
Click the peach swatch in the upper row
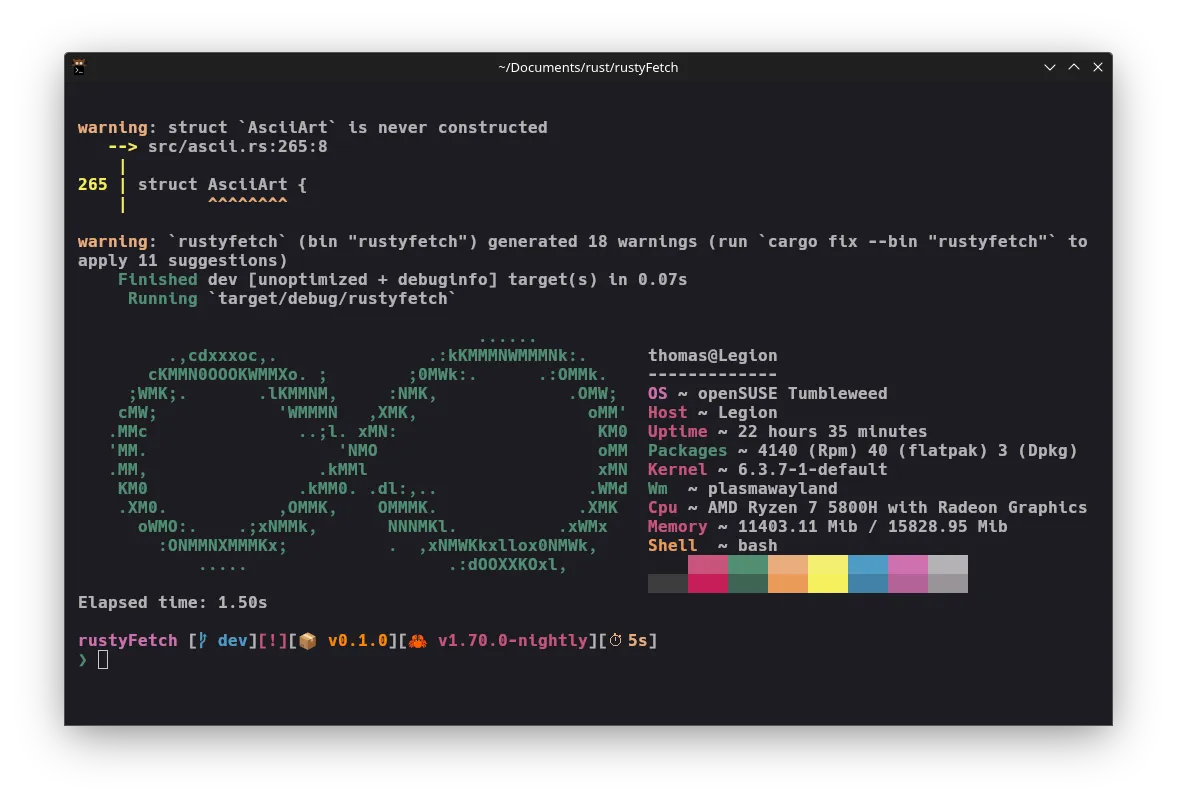click(x=787, y=565)
